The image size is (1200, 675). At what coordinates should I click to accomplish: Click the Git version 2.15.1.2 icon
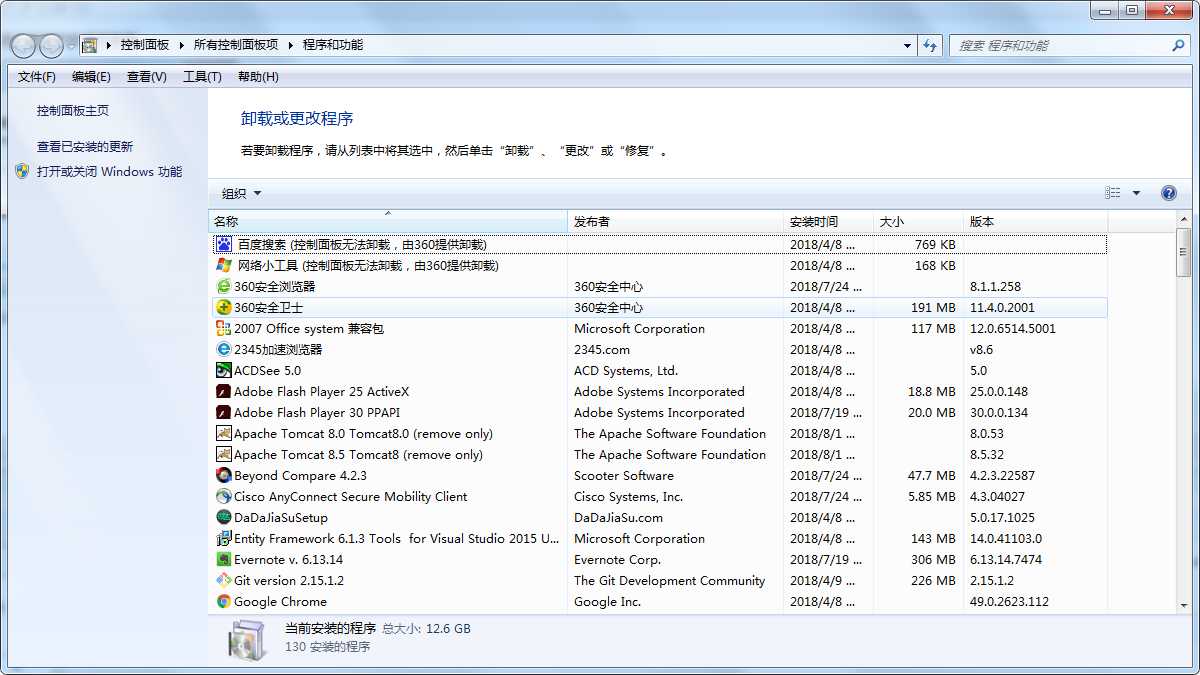[x=224, y=580]
